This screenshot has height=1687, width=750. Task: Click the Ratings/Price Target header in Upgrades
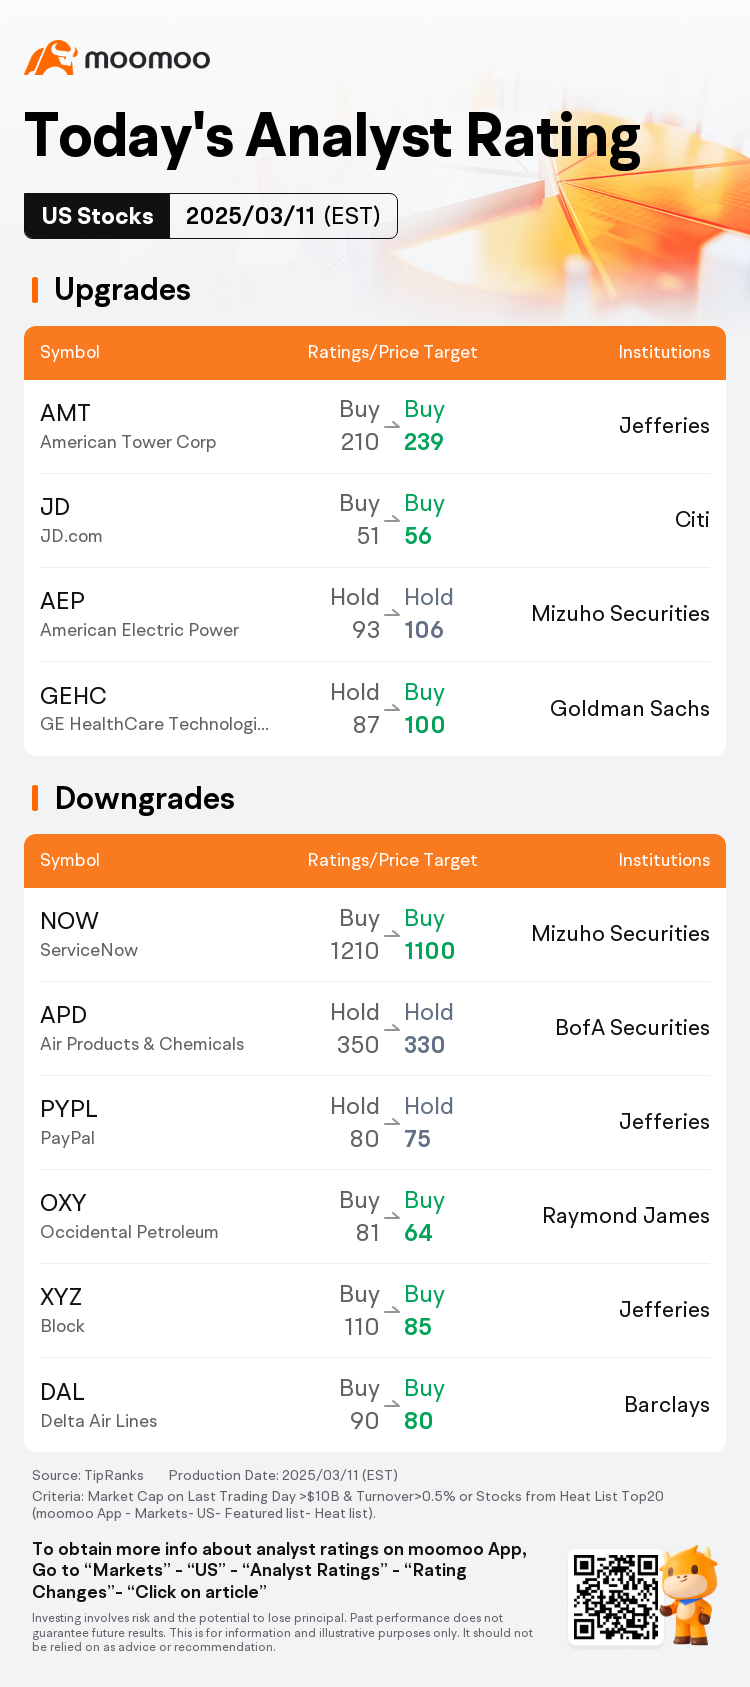392,352
